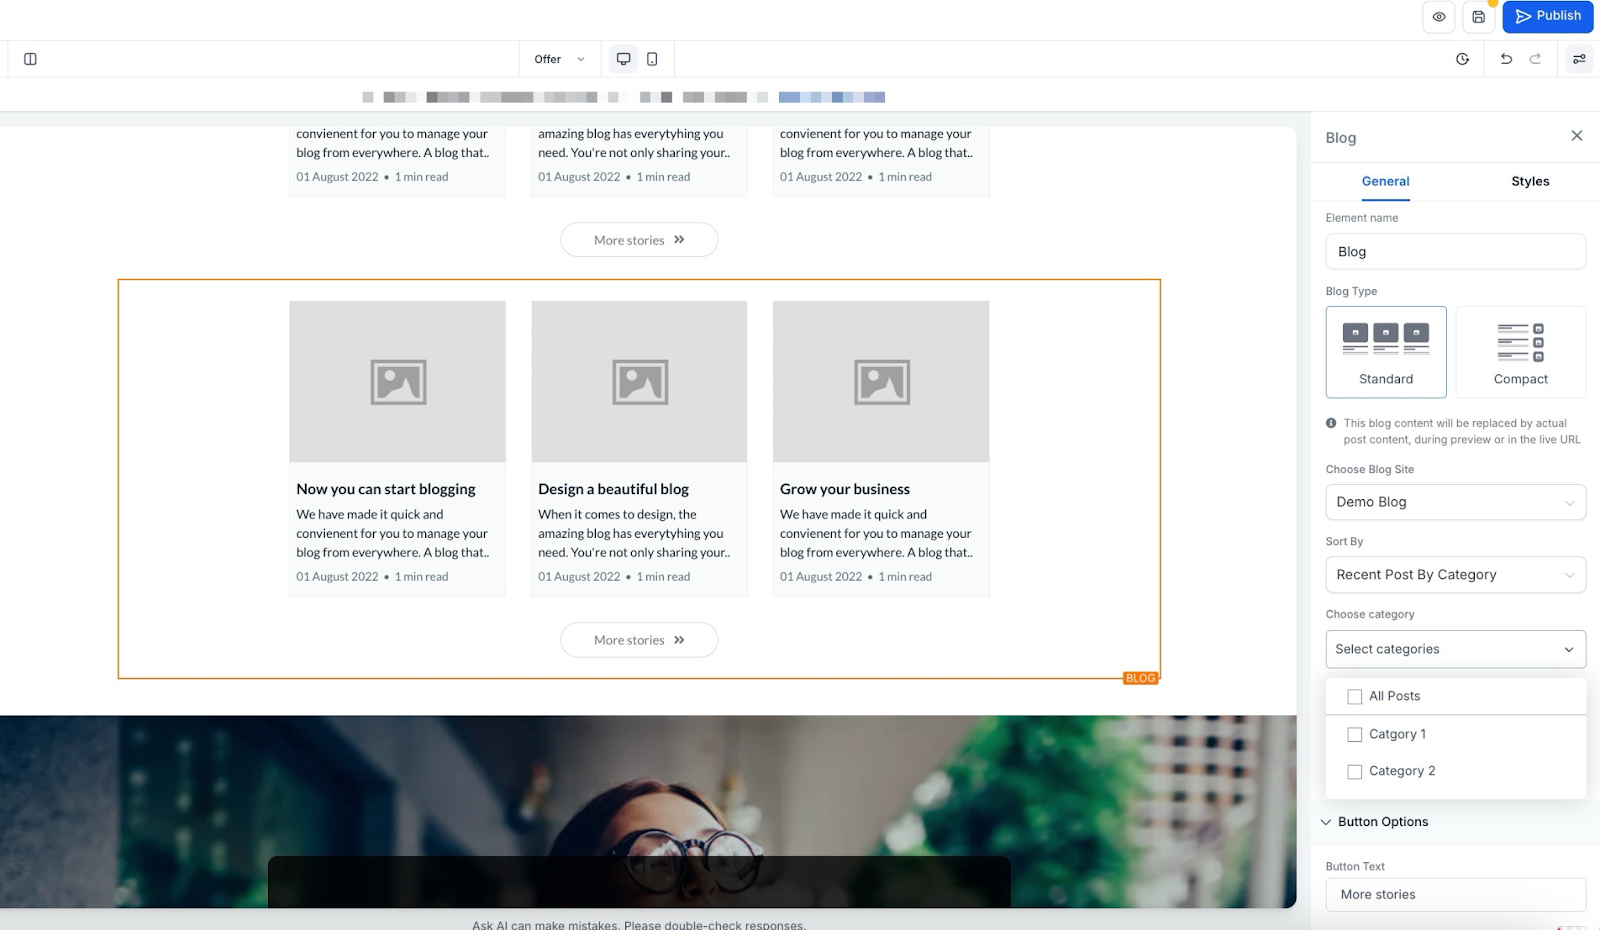Click the redo arrow icon
1600x930 pixels.
pyautogui.click(x=1535, y=59)
